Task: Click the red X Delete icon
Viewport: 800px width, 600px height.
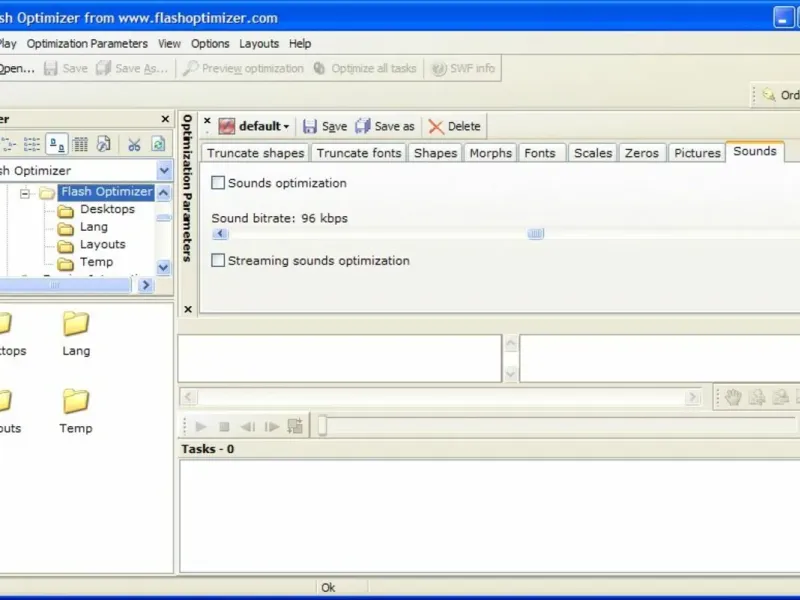Action: (x=436, y=126)
